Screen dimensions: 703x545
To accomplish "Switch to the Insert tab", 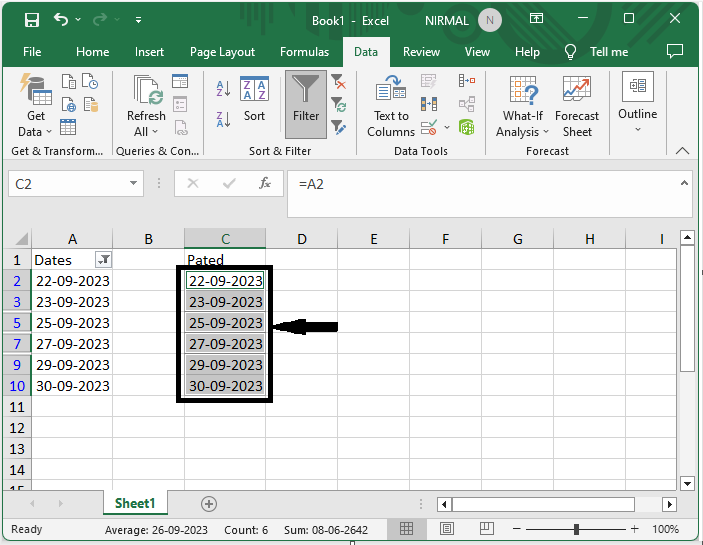I will 149,52.
